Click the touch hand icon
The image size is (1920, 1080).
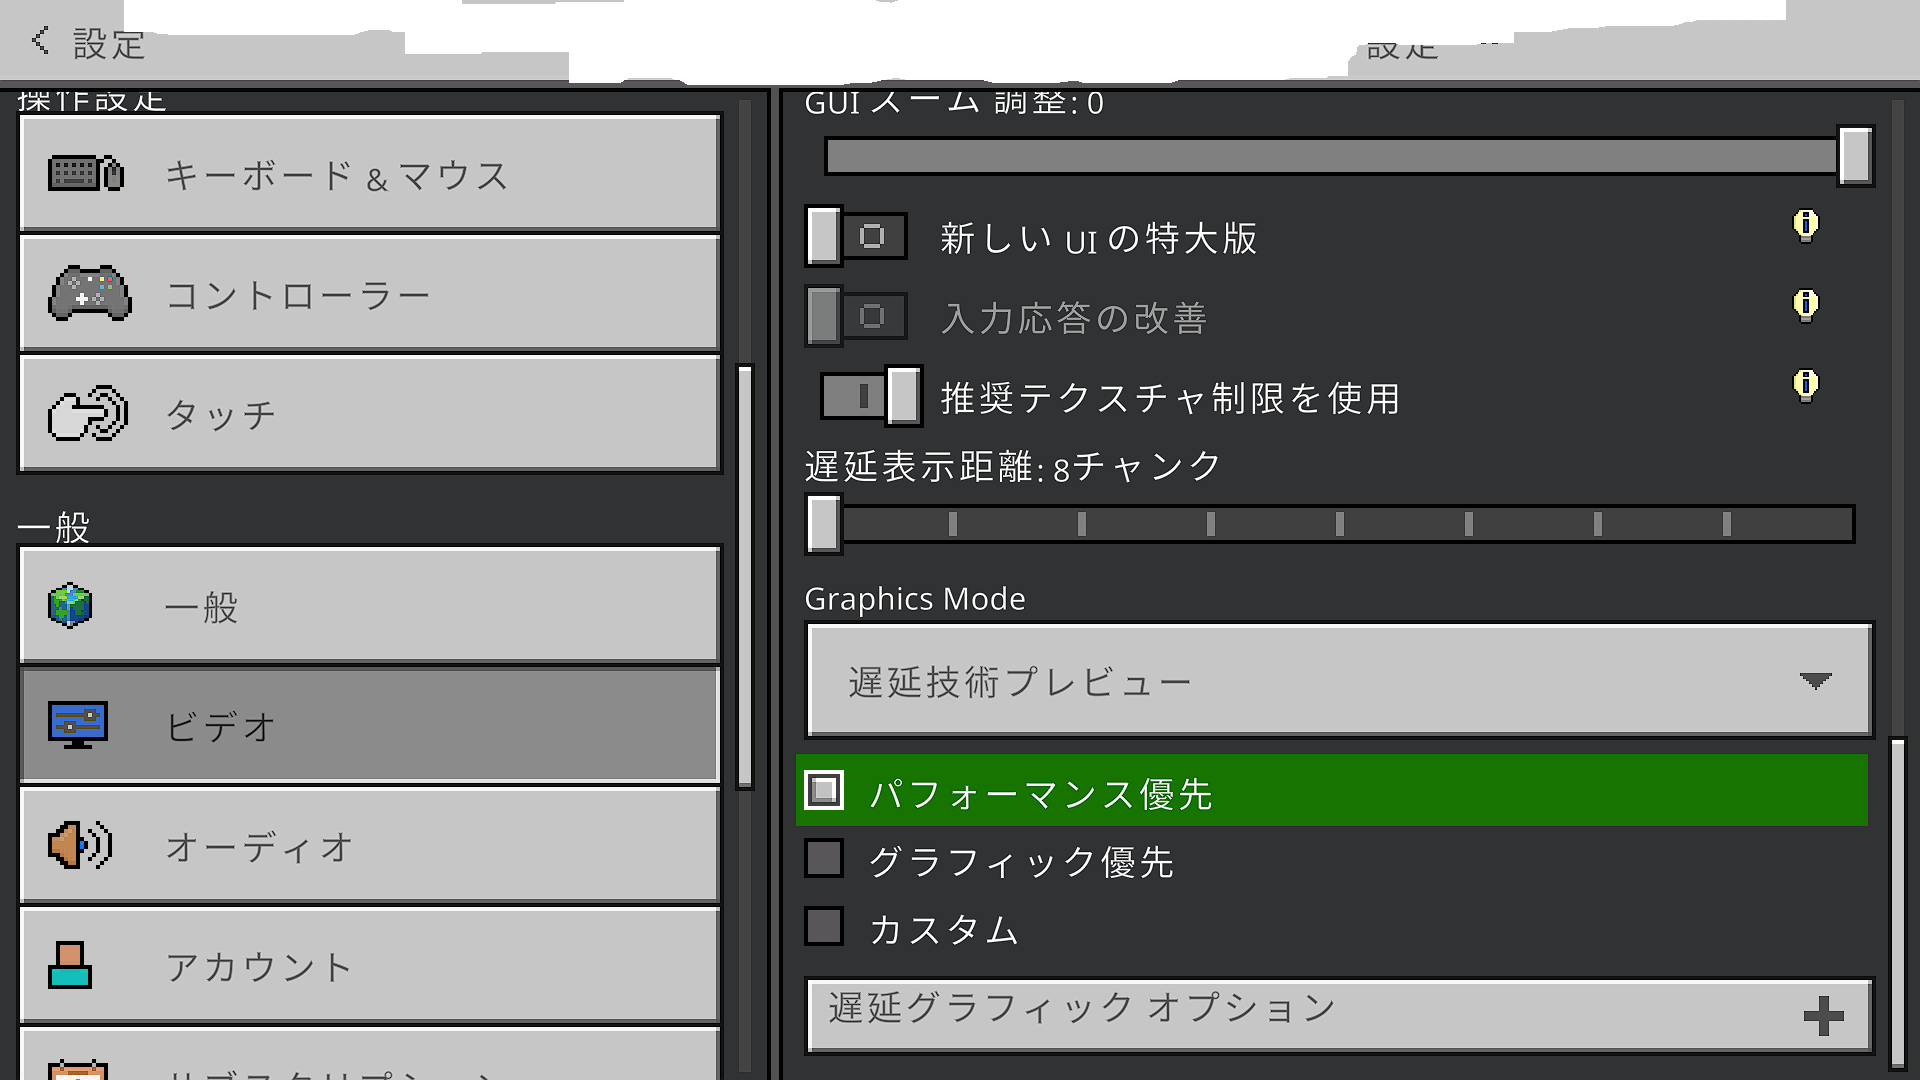tap(88, 413)
